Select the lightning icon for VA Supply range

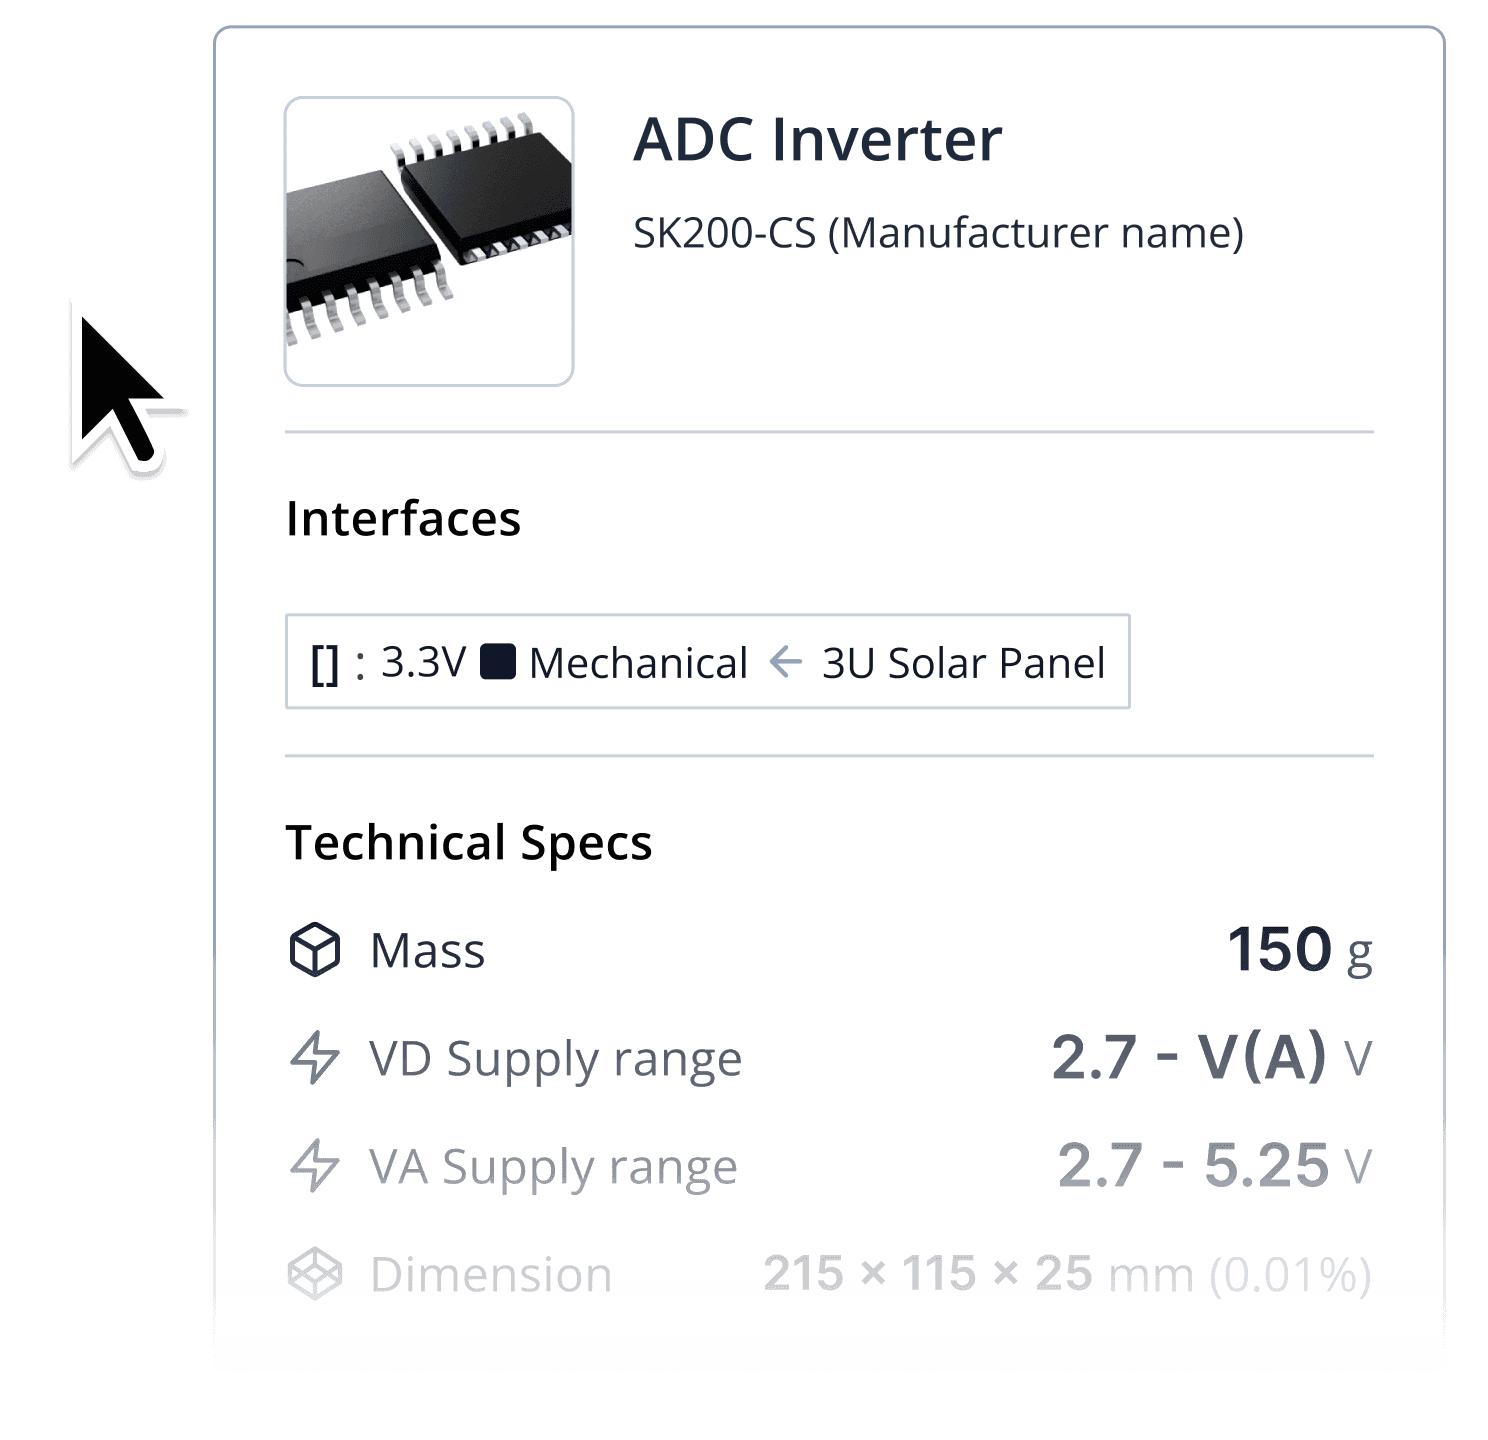point(315,1166)
